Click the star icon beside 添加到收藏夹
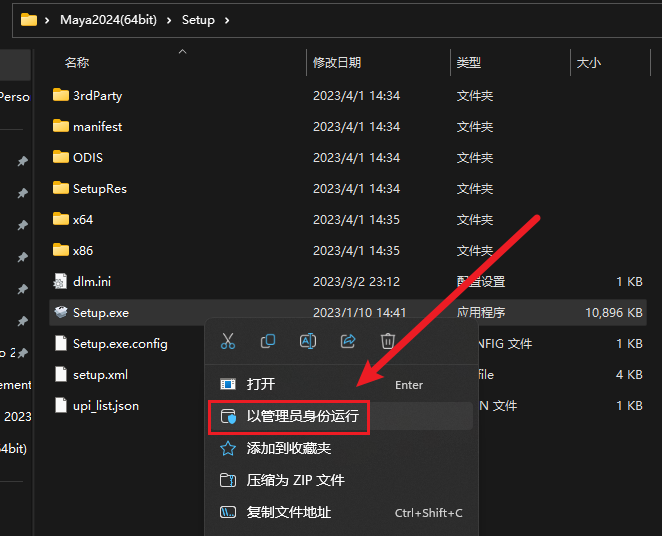The image size is (662, 536). point(228,448)
